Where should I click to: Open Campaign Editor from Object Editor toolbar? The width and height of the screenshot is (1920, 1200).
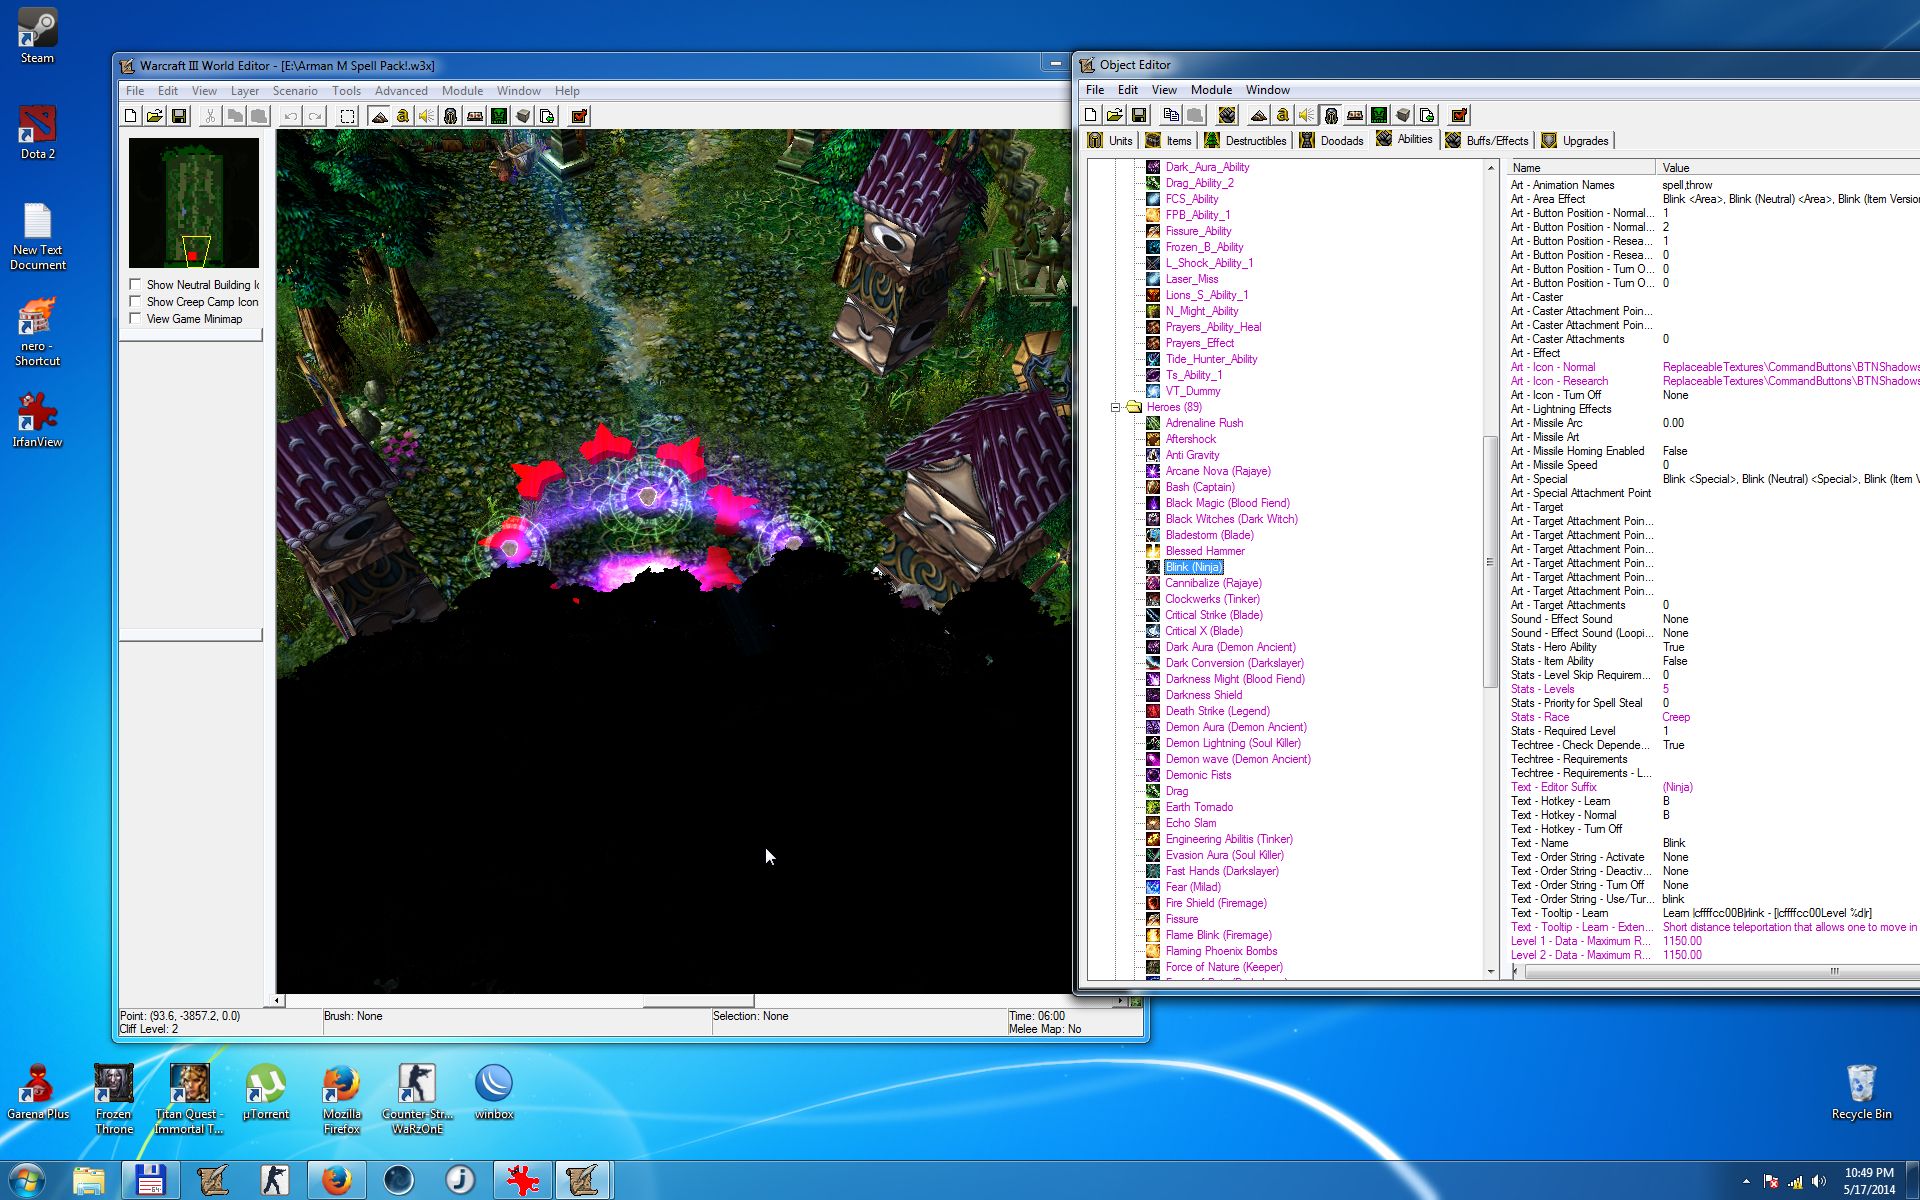point(1355,115)
